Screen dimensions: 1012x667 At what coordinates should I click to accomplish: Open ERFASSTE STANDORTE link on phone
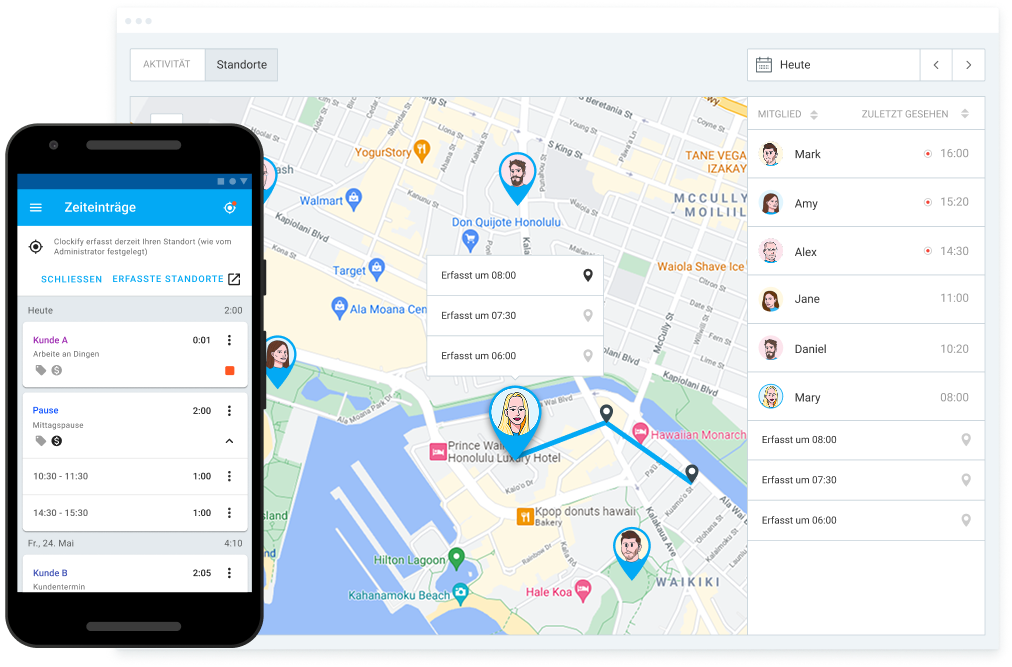[x=176, y=279]
